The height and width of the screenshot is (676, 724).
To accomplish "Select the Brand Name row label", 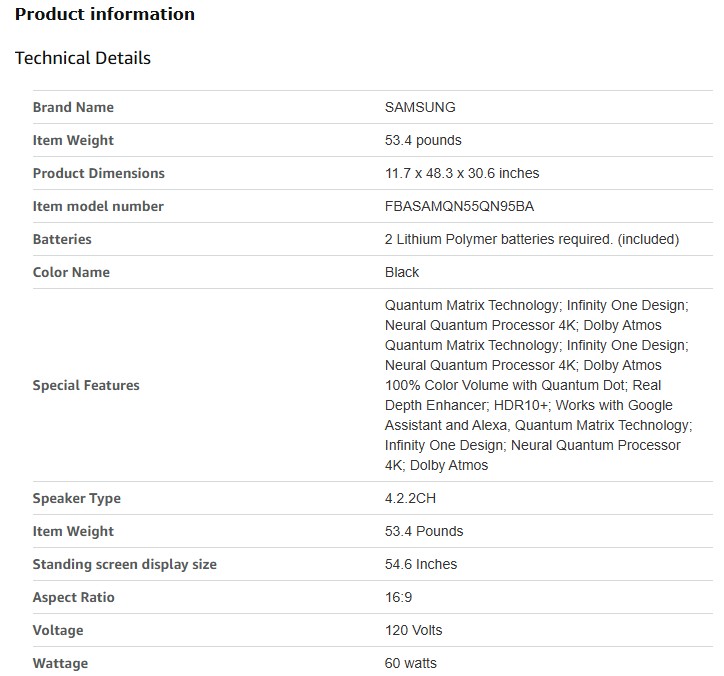I will (x=73, y=107).
